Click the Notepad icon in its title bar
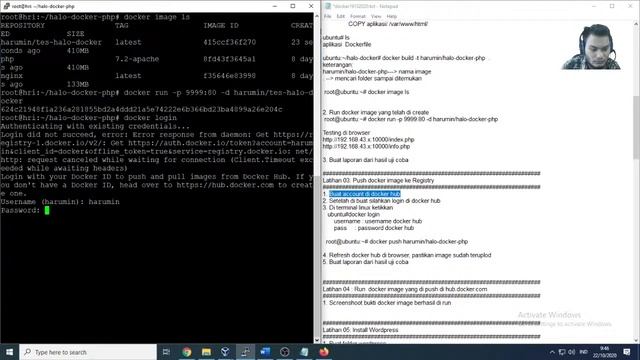 pyautogui.click(x=328, y=6)
